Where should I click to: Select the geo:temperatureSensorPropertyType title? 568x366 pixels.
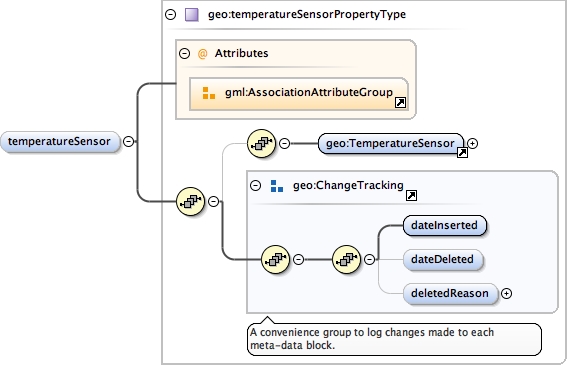[307, 14]
